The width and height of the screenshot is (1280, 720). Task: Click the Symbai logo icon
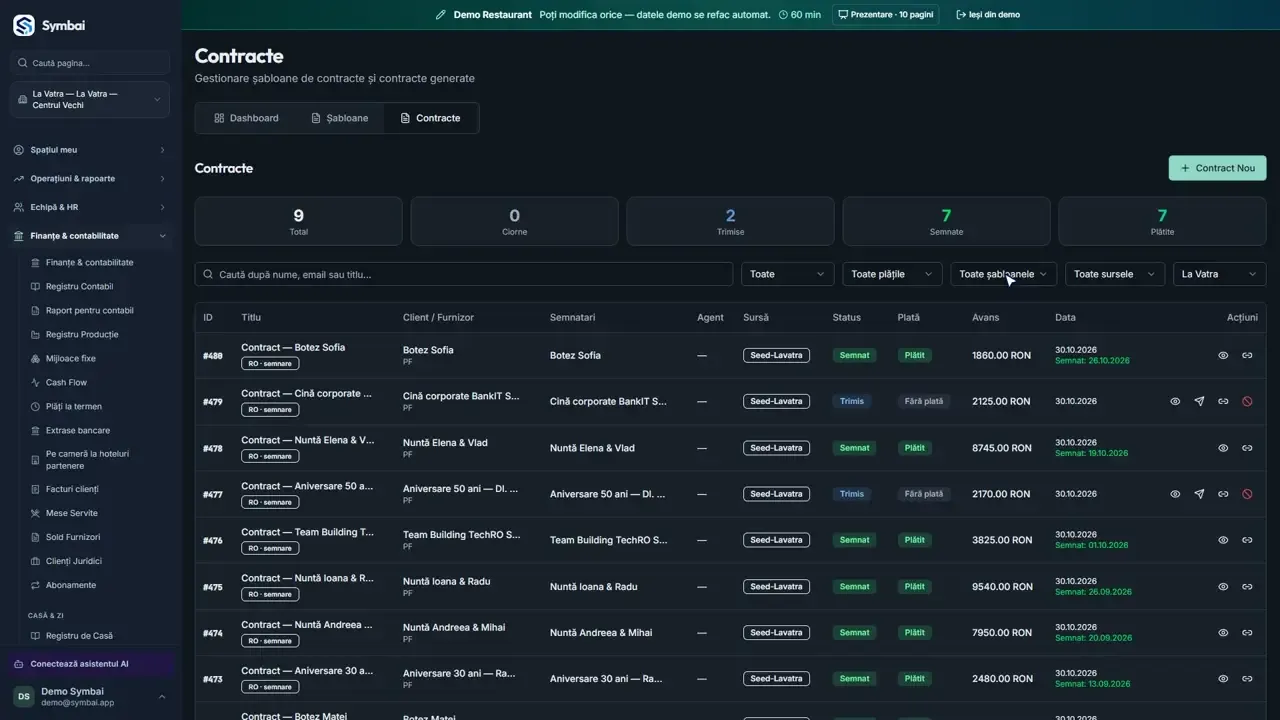[24, 26]
